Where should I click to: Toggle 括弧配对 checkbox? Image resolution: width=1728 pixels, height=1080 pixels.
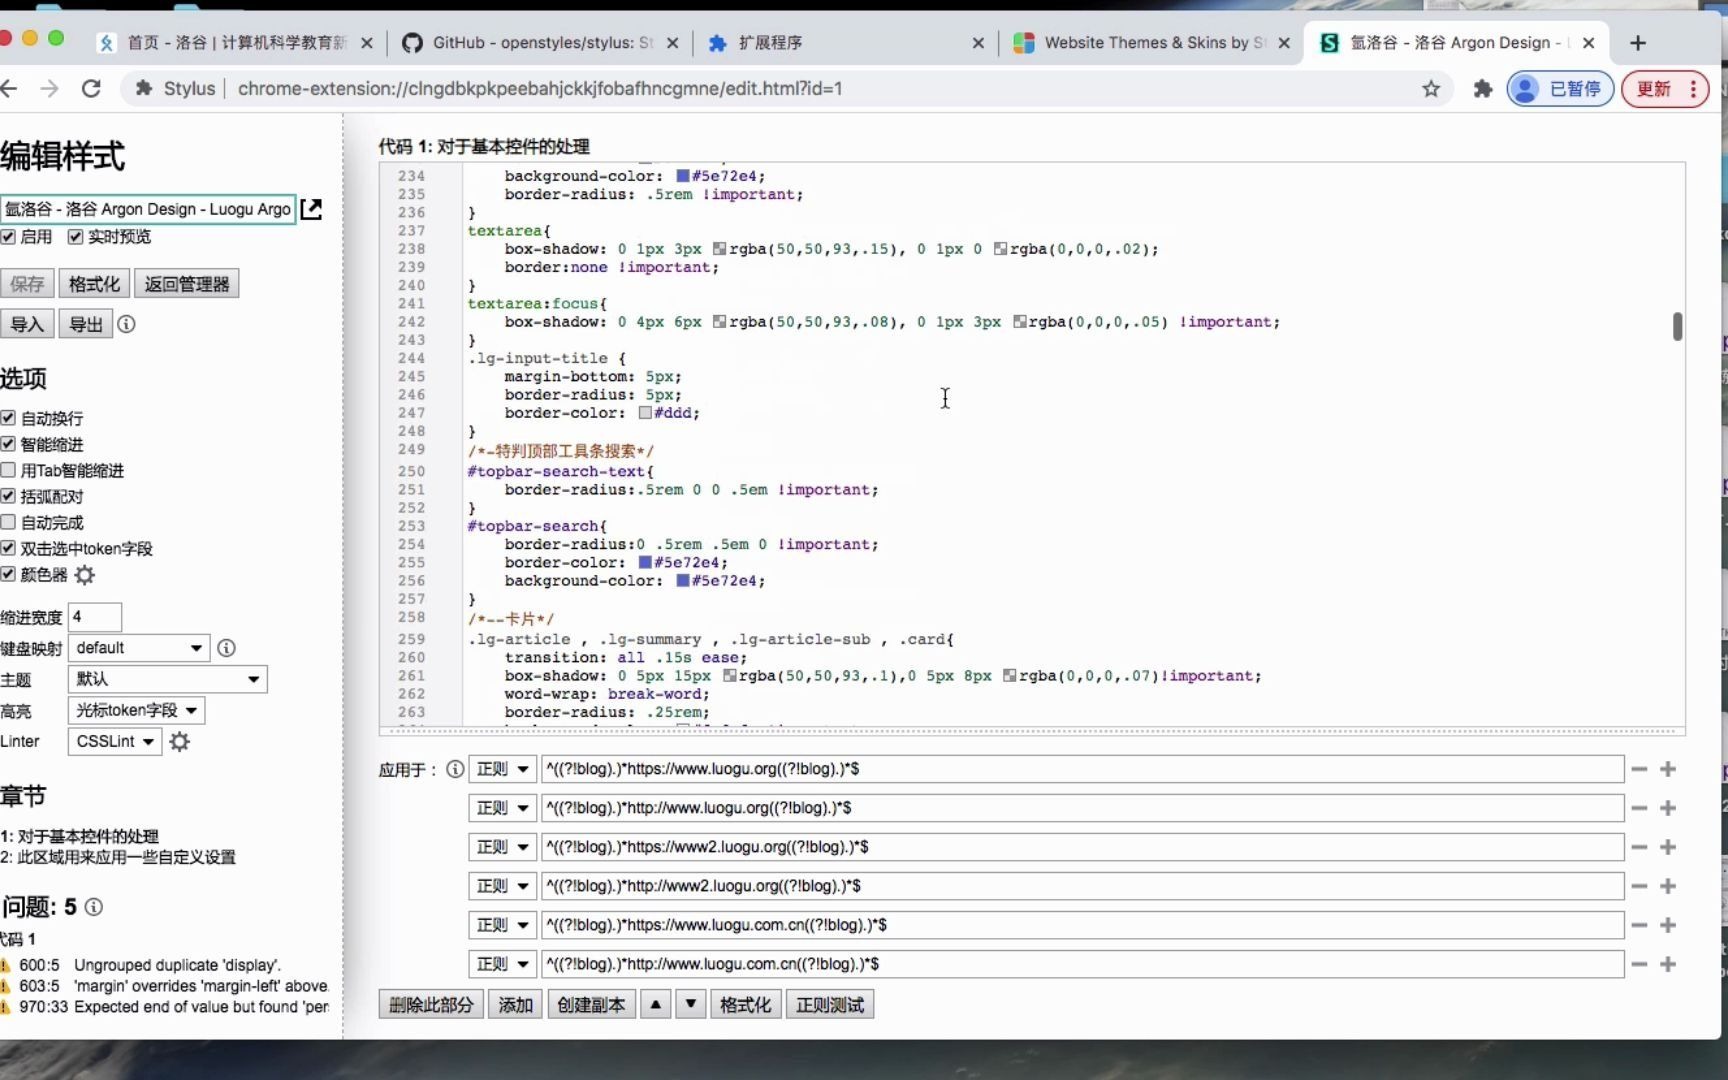pos(8,496)
